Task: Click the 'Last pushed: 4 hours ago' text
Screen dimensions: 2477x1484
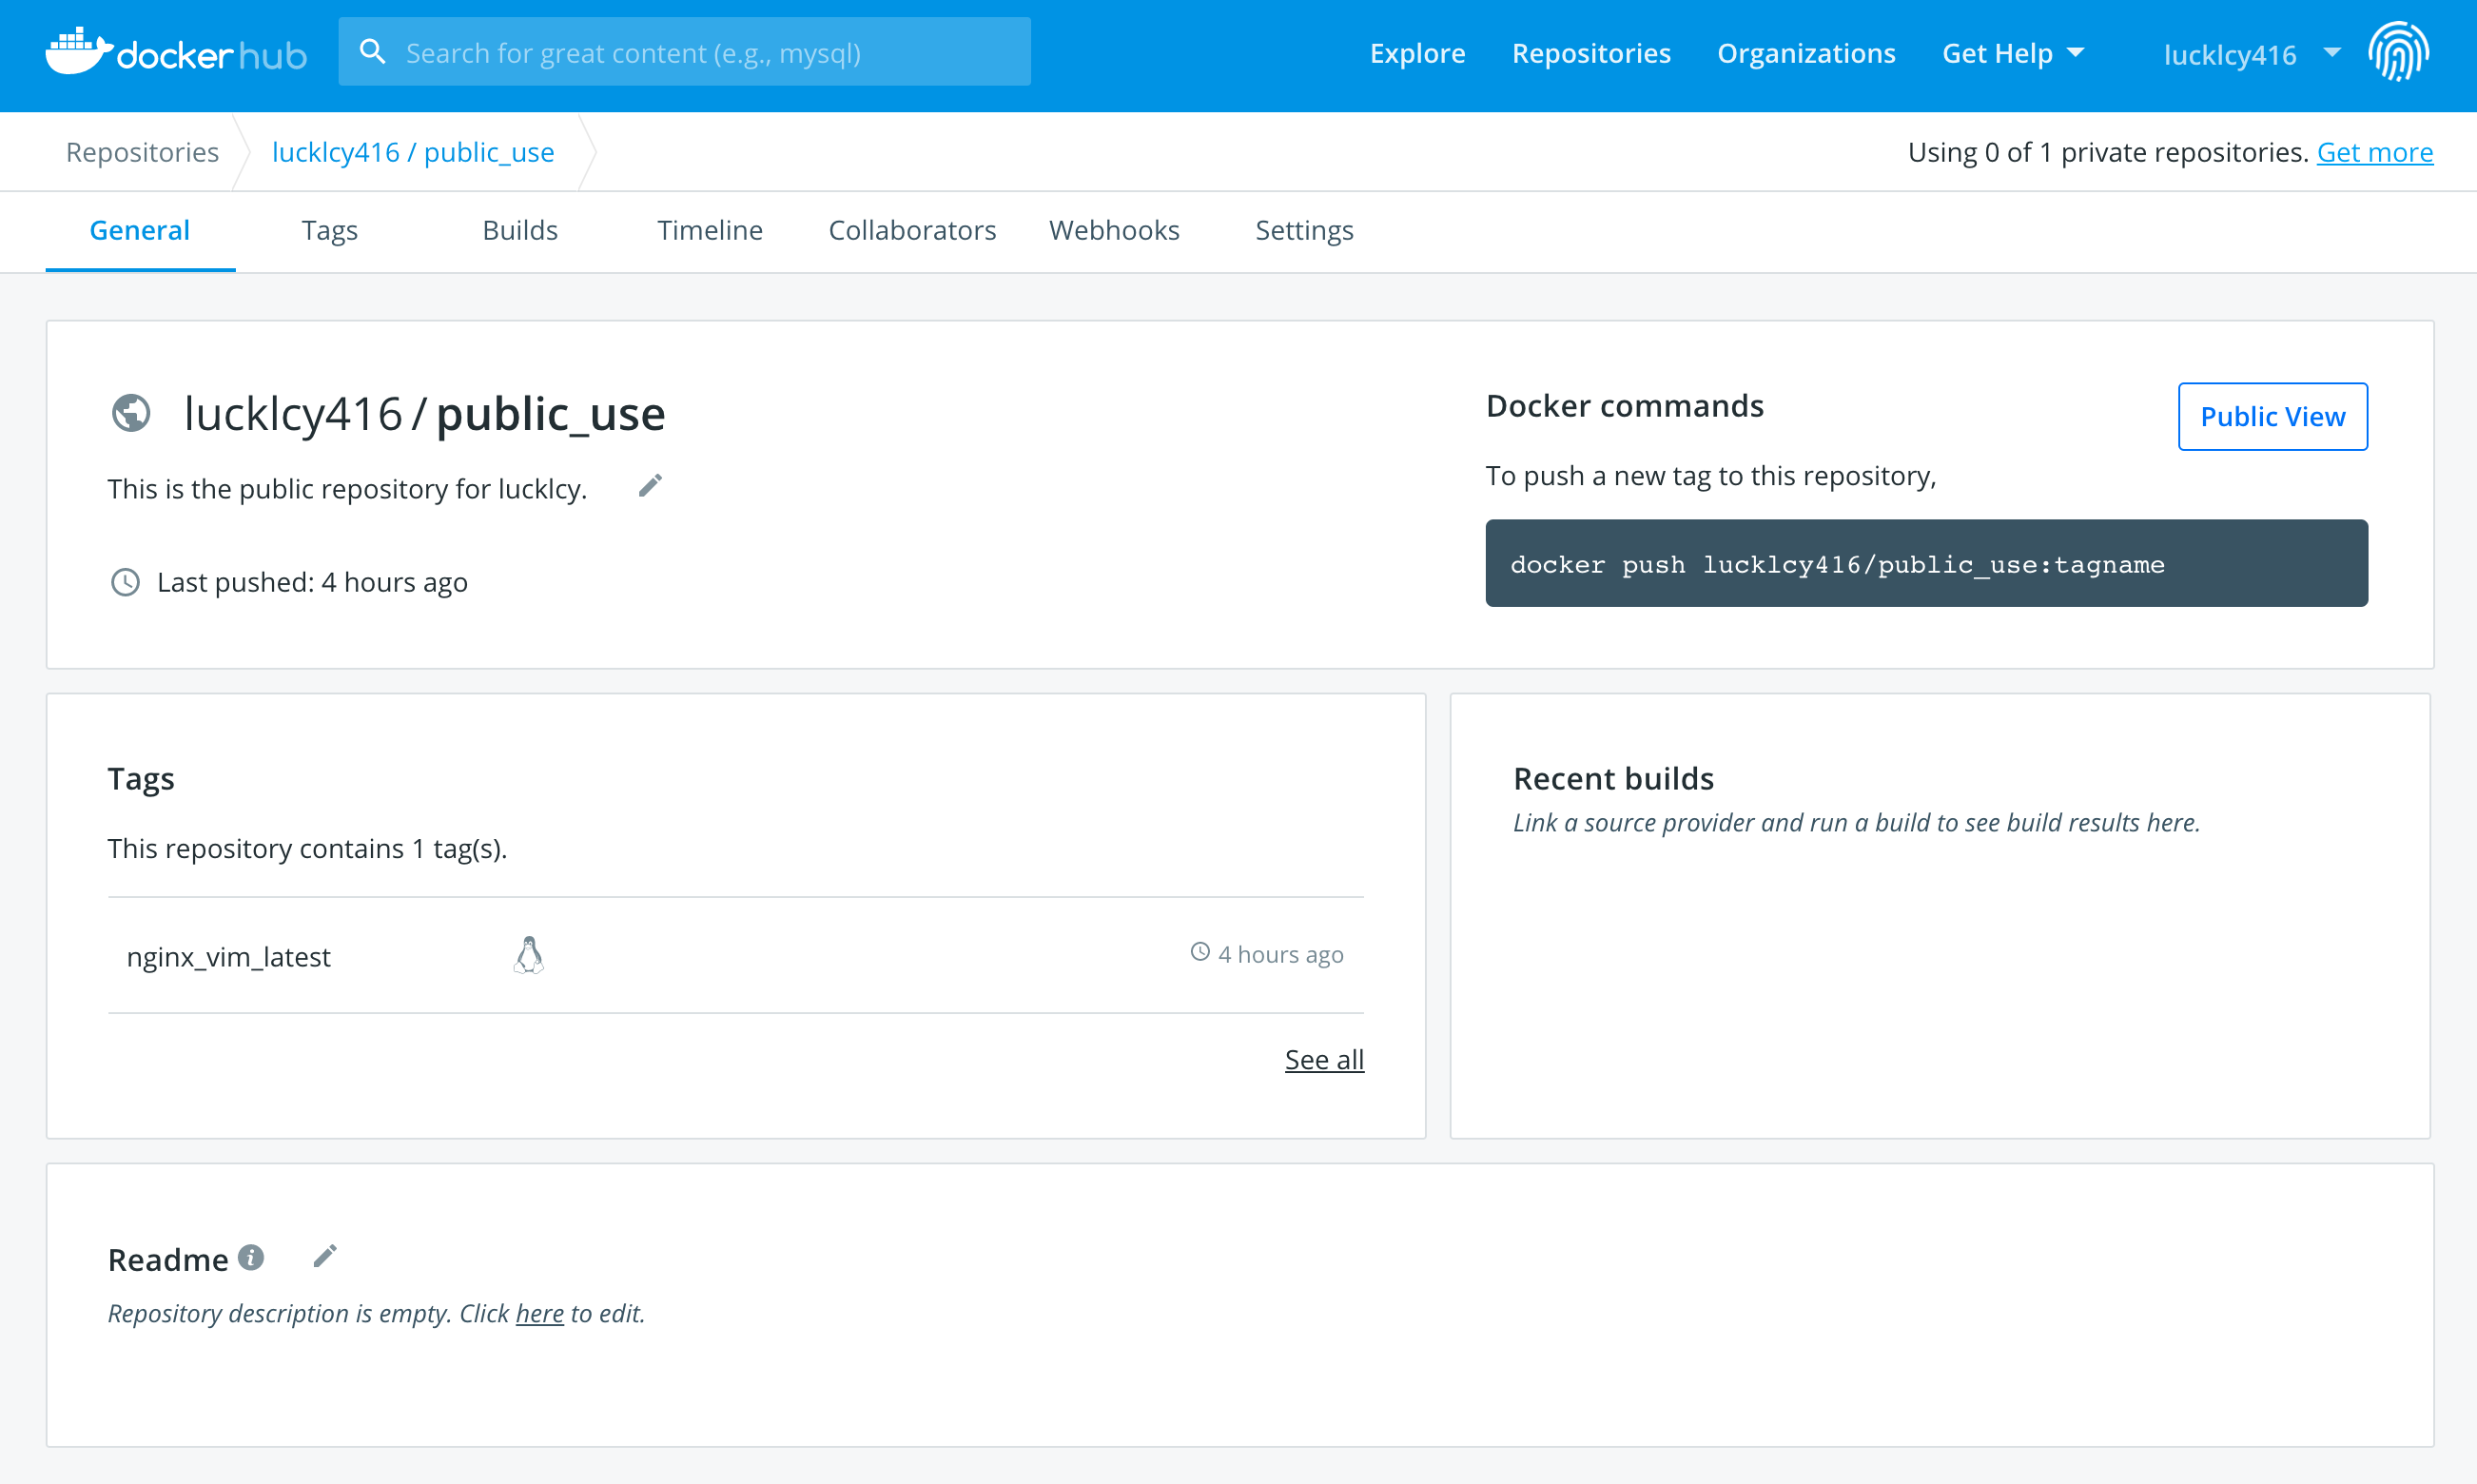Action: coord(312,582)
